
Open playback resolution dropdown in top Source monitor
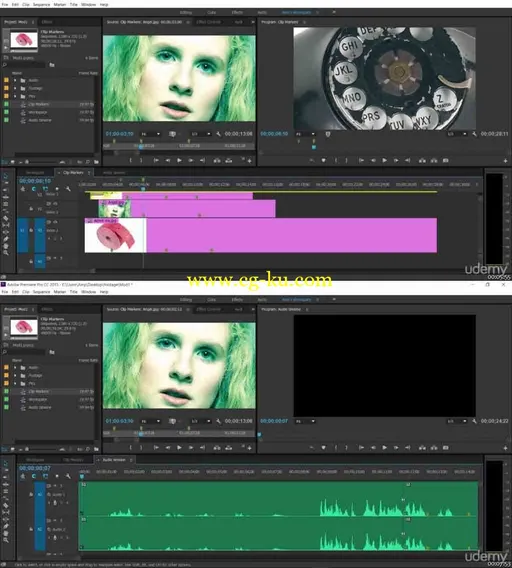[201, 134]
